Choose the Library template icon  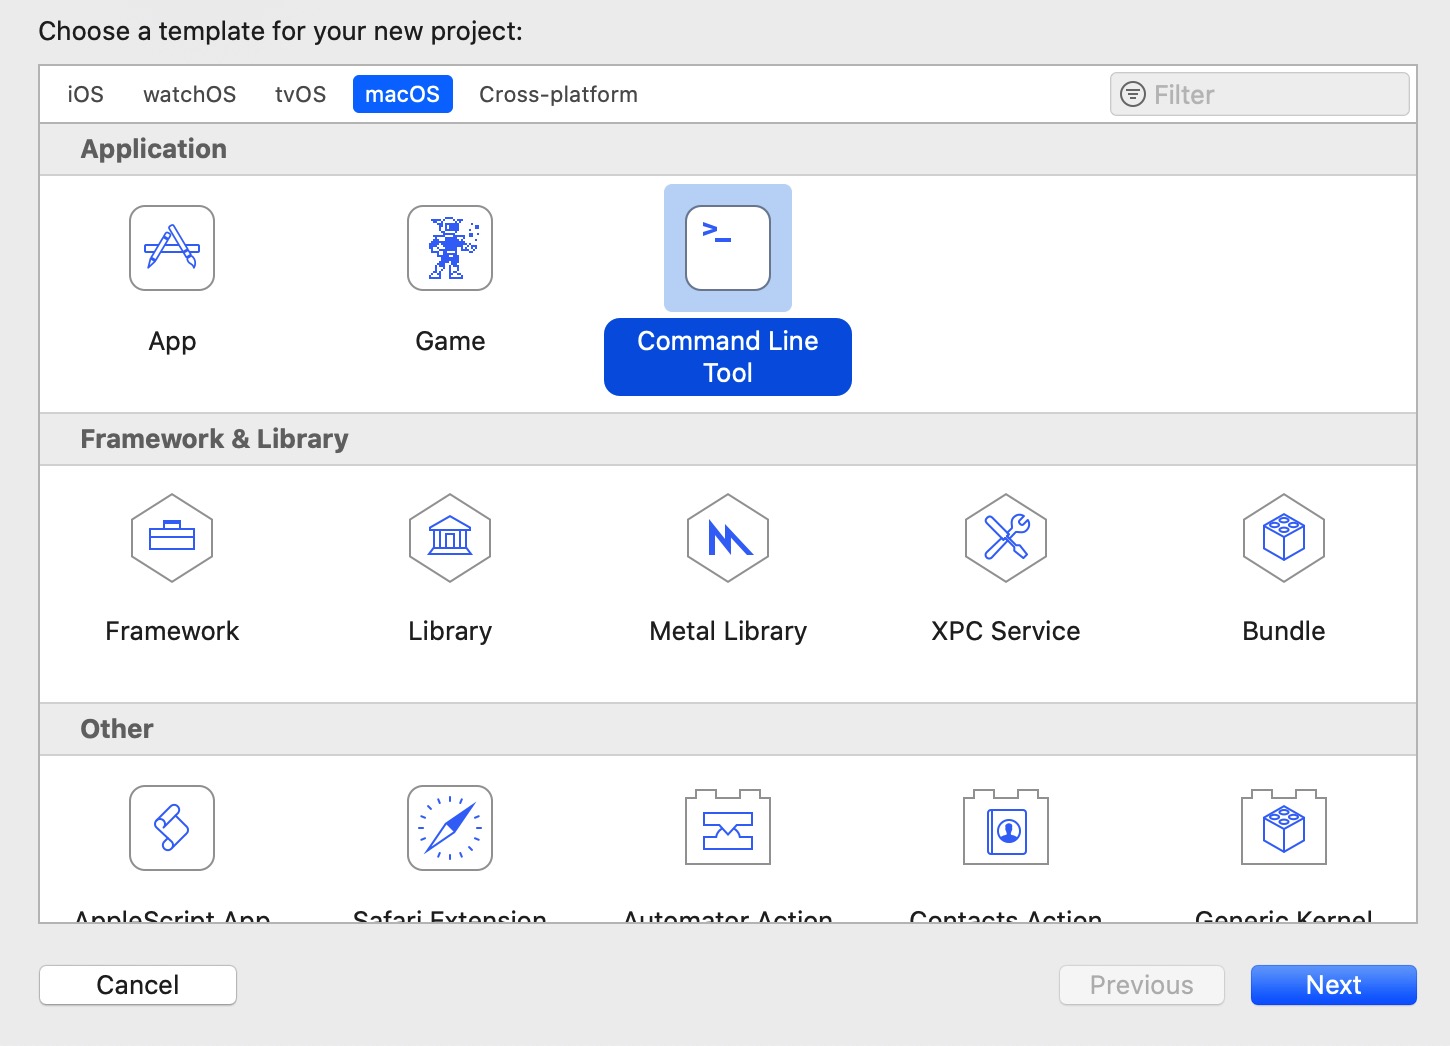(450, 538)
